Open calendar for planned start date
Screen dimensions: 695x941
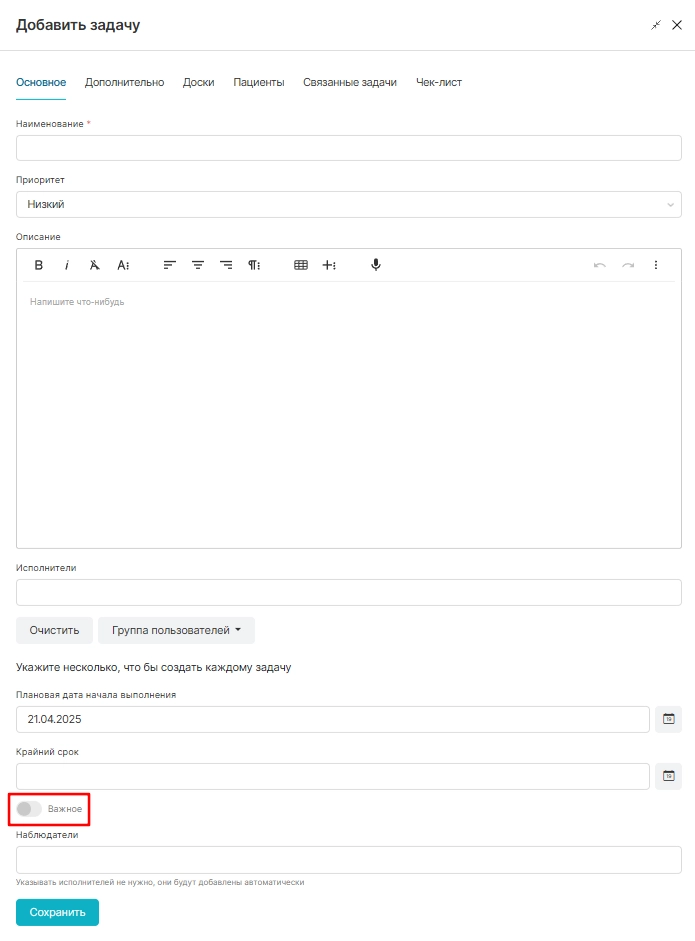click(669, 719)
